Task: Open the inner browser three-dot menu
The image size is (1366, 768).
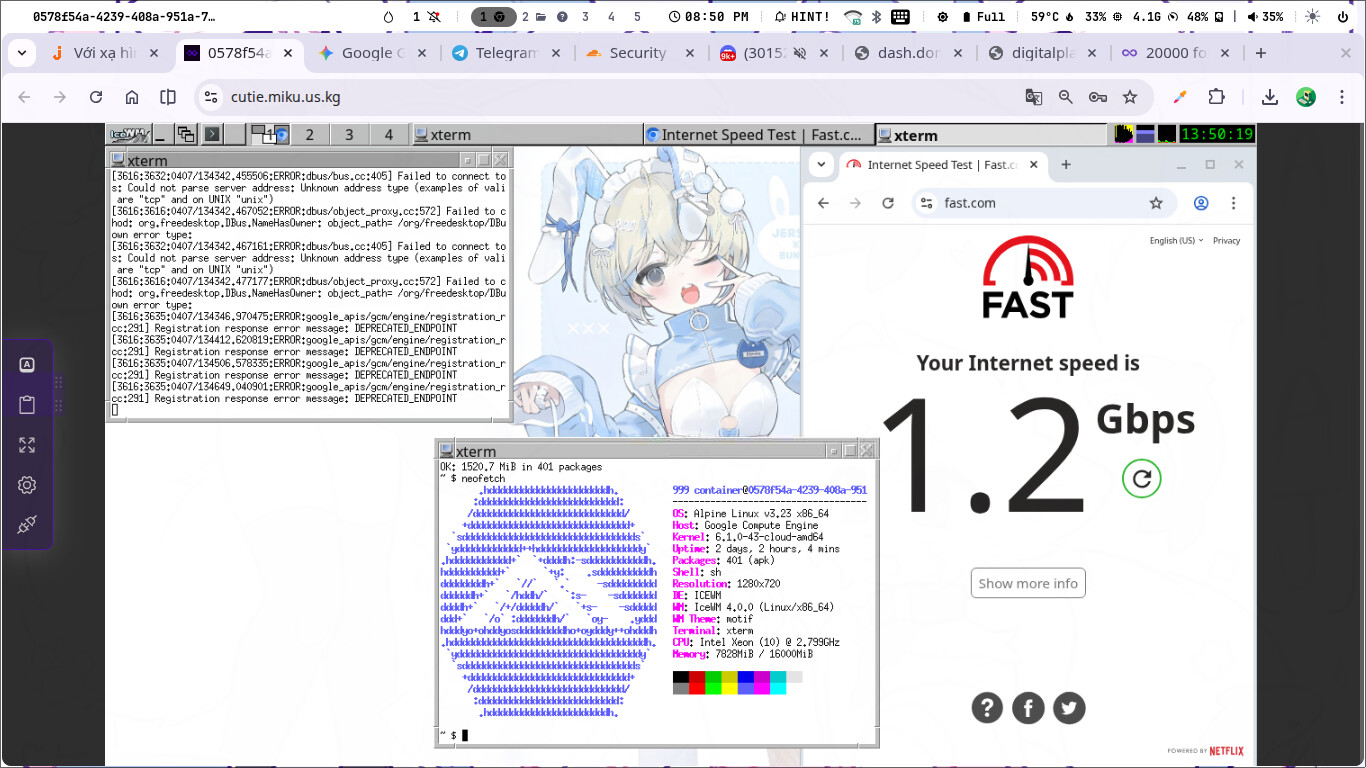Action: (x=1233, y=203)
